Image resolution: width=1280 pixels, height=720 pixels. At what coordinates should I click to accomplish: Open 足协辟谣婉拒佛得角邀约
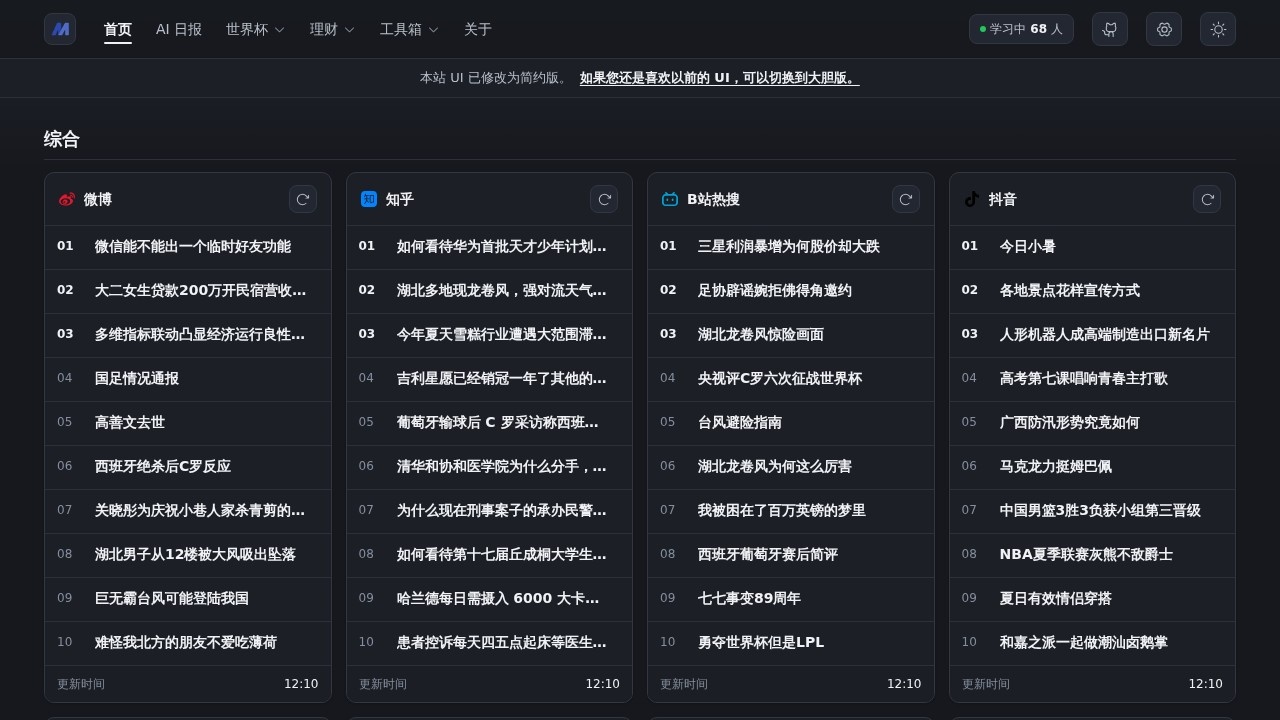[775, 290]
